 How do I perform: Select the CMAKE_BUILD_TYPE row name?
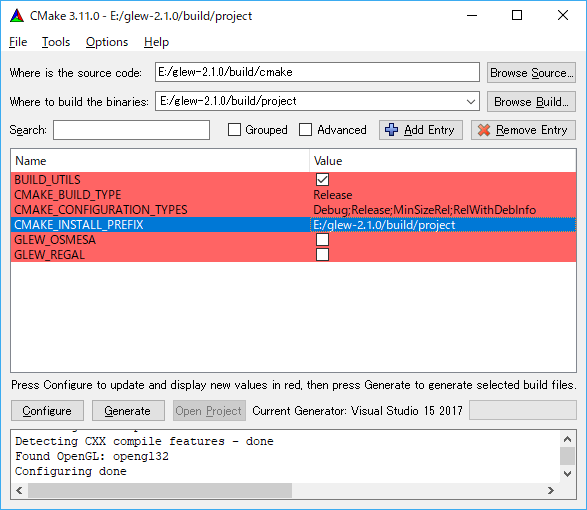click(68, 195)
